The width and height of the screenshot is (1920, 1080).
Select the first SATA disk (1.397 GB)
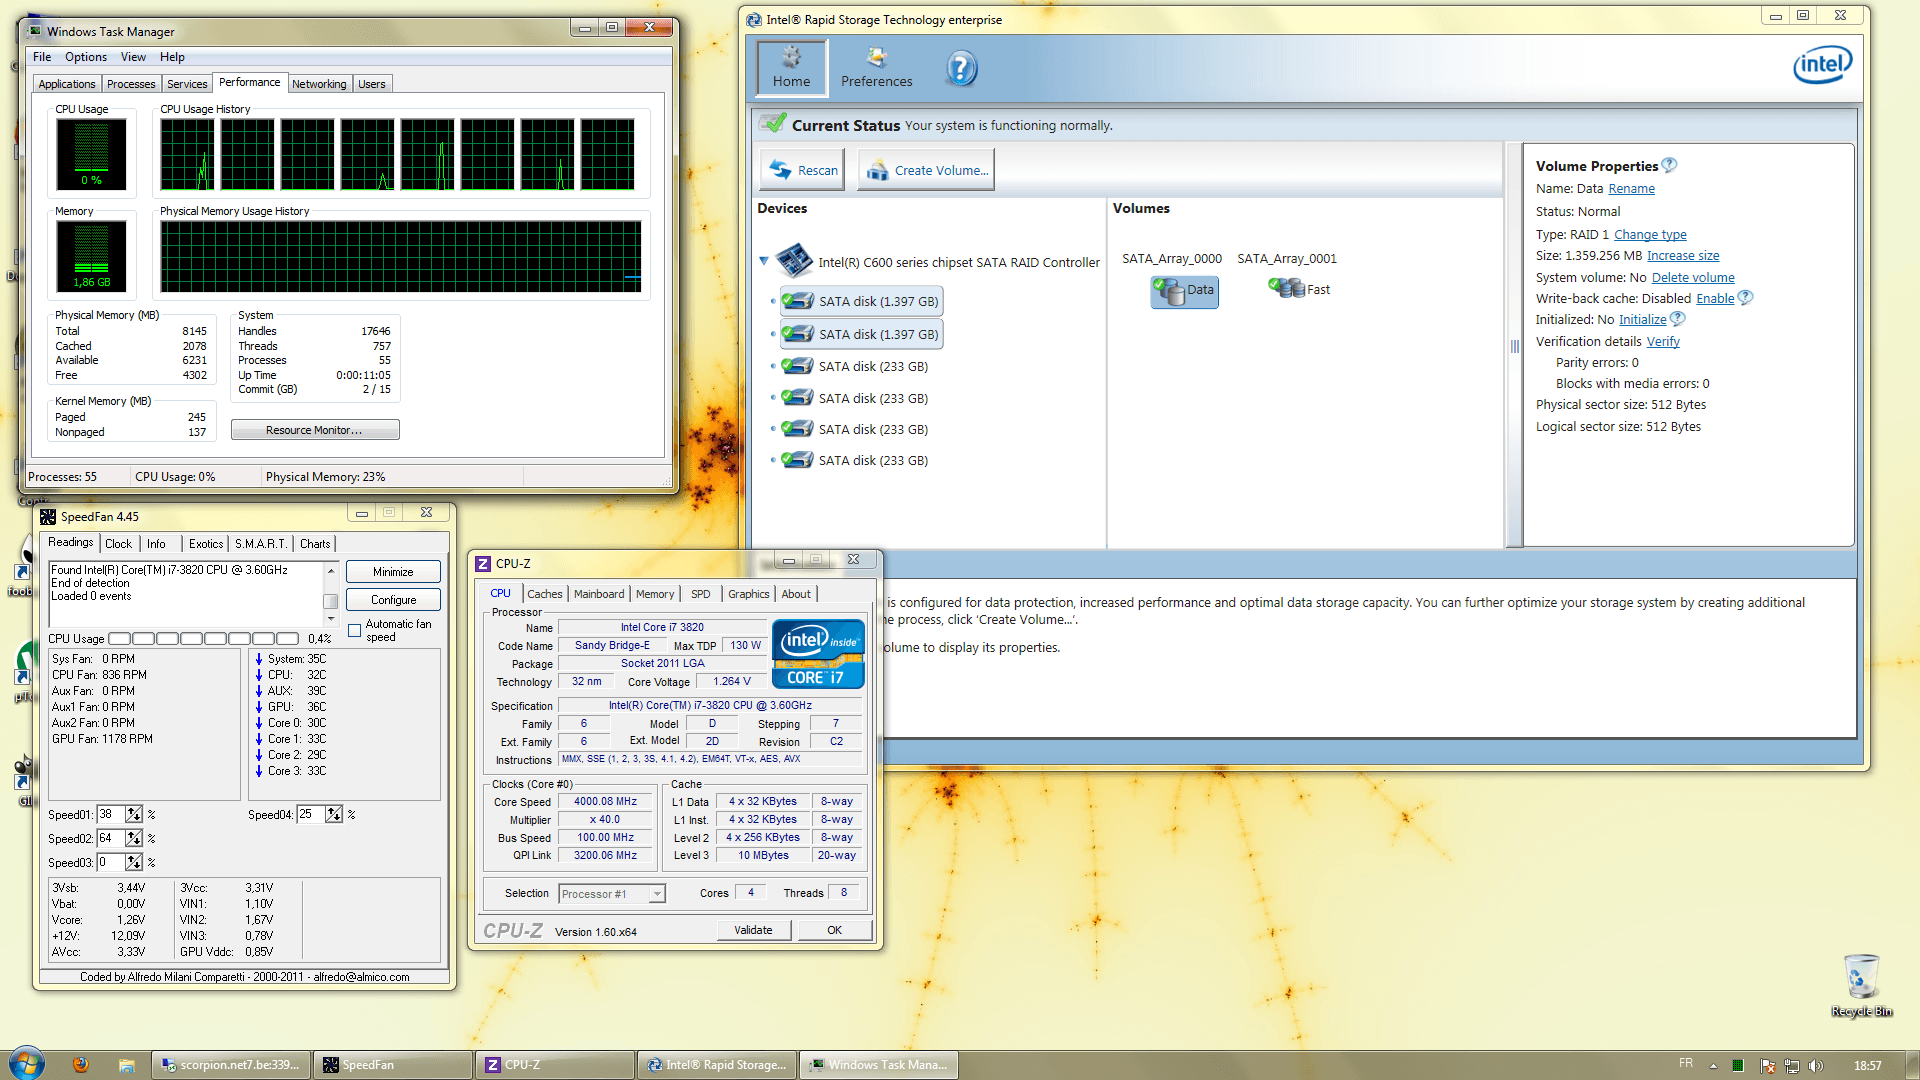861,301
